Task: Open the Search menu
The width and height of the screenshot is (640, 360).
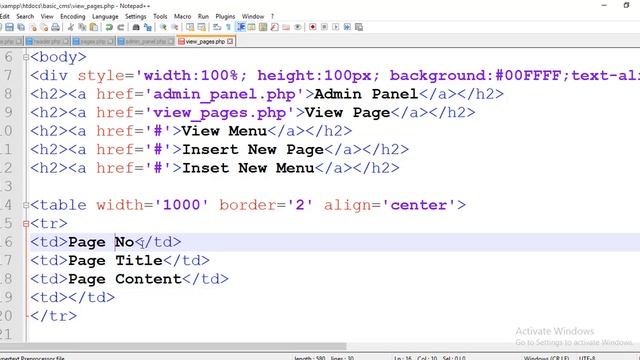Action: coord(25,16)
